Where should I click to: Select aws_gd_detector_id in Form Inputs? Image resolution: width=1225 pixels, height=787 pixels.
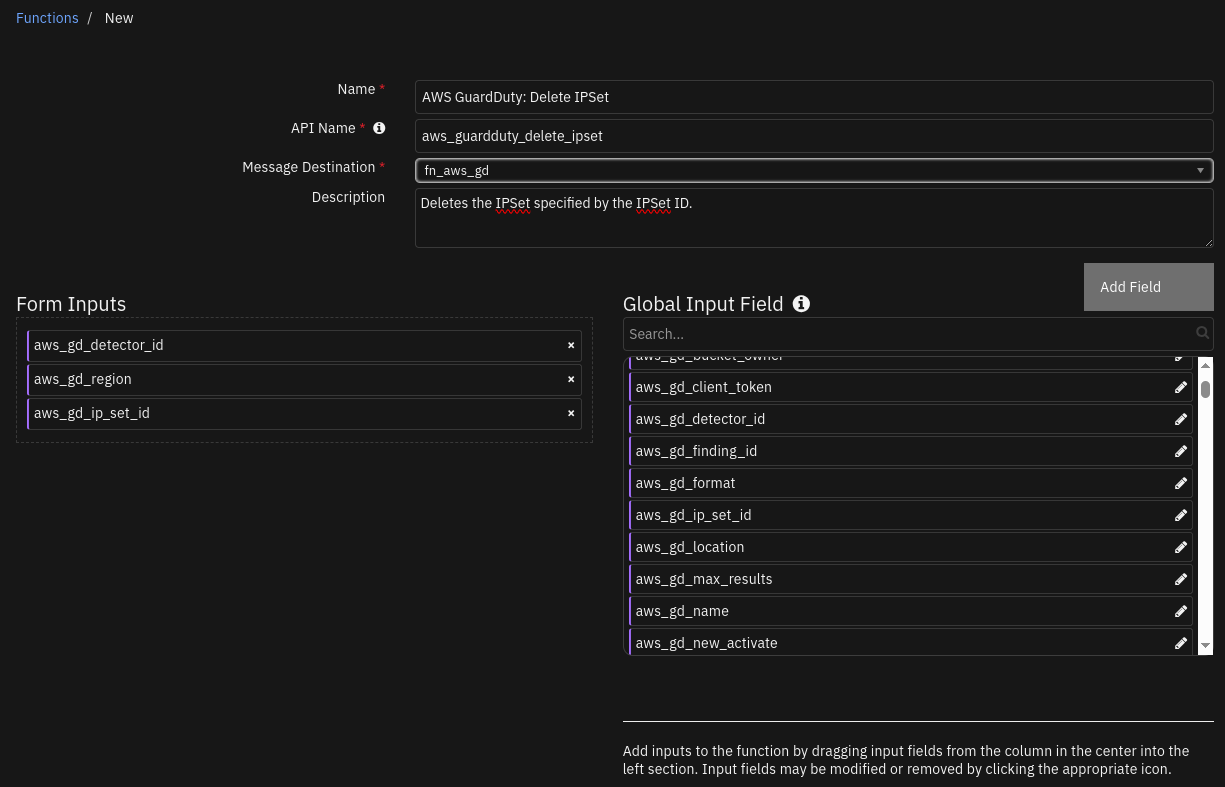tap(304, 345)
